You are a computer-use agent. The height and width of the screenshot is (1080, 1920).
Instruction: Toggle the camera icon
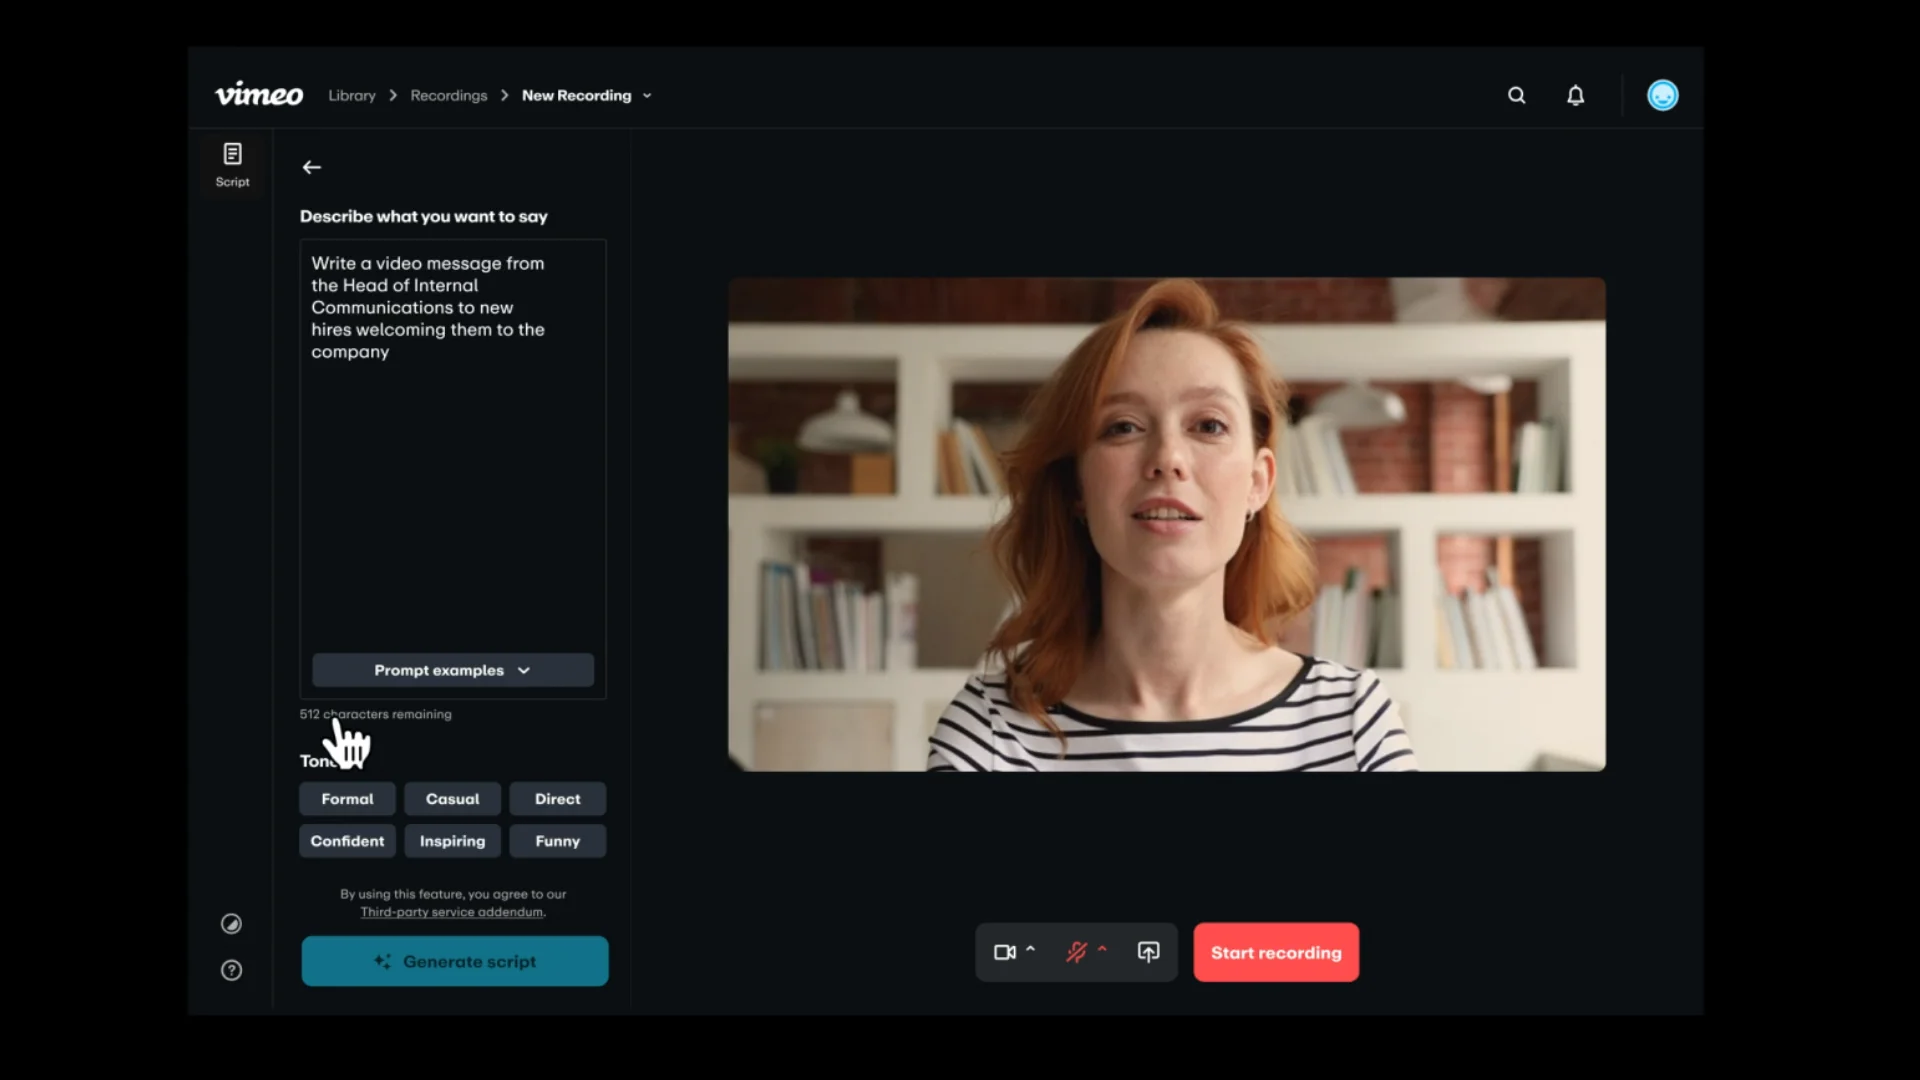tap(1005, 952)
